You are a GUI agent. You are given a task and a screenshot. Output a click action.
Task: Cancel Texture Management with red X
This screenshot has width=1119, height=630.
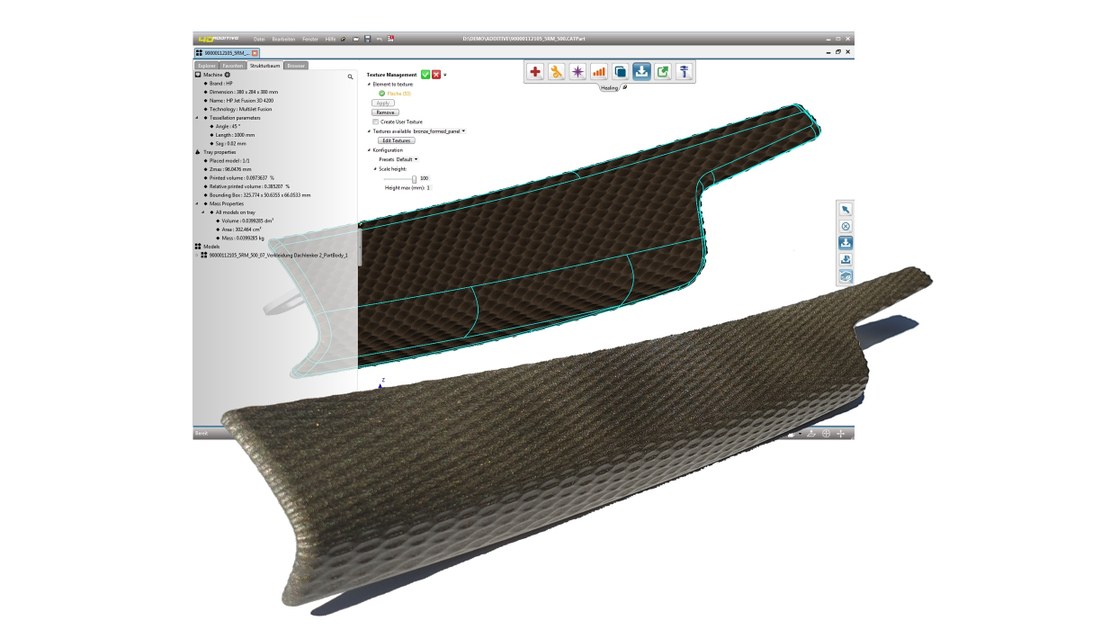point(436,74)
